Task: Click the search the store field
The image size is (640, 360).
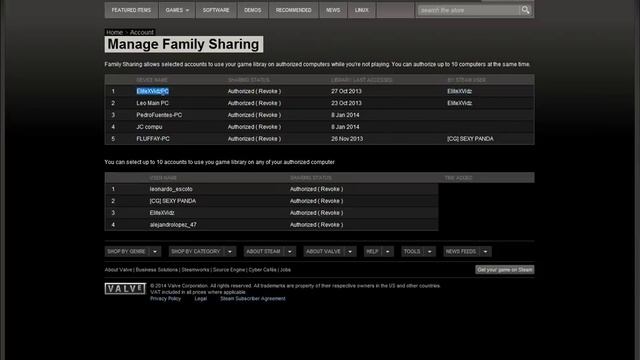Action: coord(468,10)
